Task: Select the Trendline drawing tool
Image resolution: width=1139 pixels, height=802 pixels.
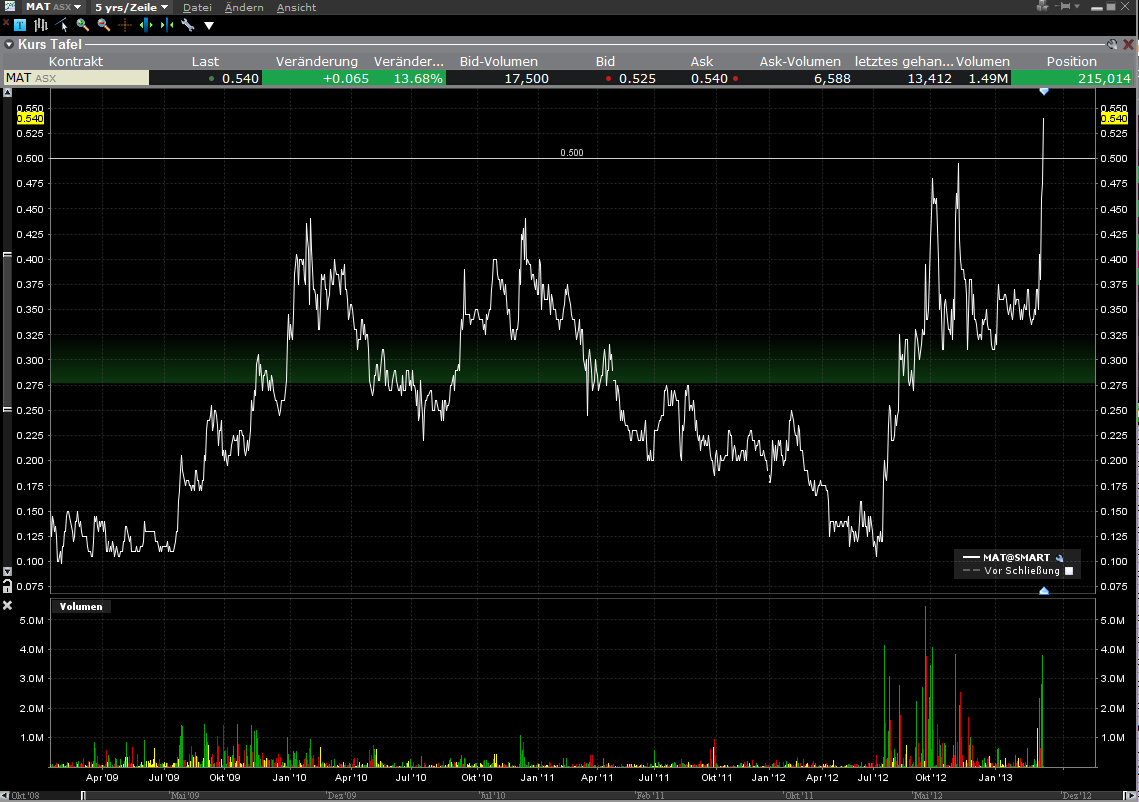Action: 60,25
